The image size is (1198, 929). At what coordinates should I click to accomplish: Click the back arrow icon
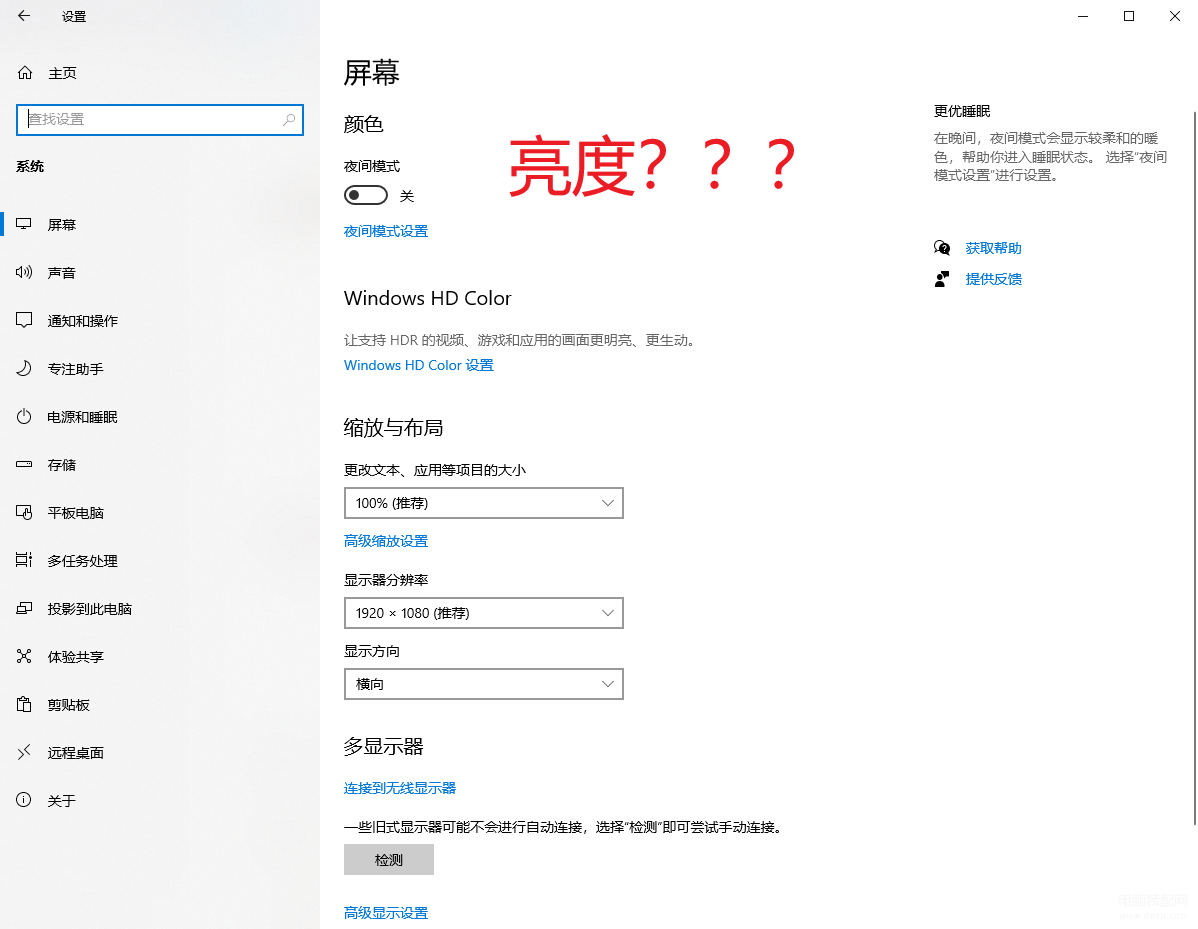(x=24, y=15)
